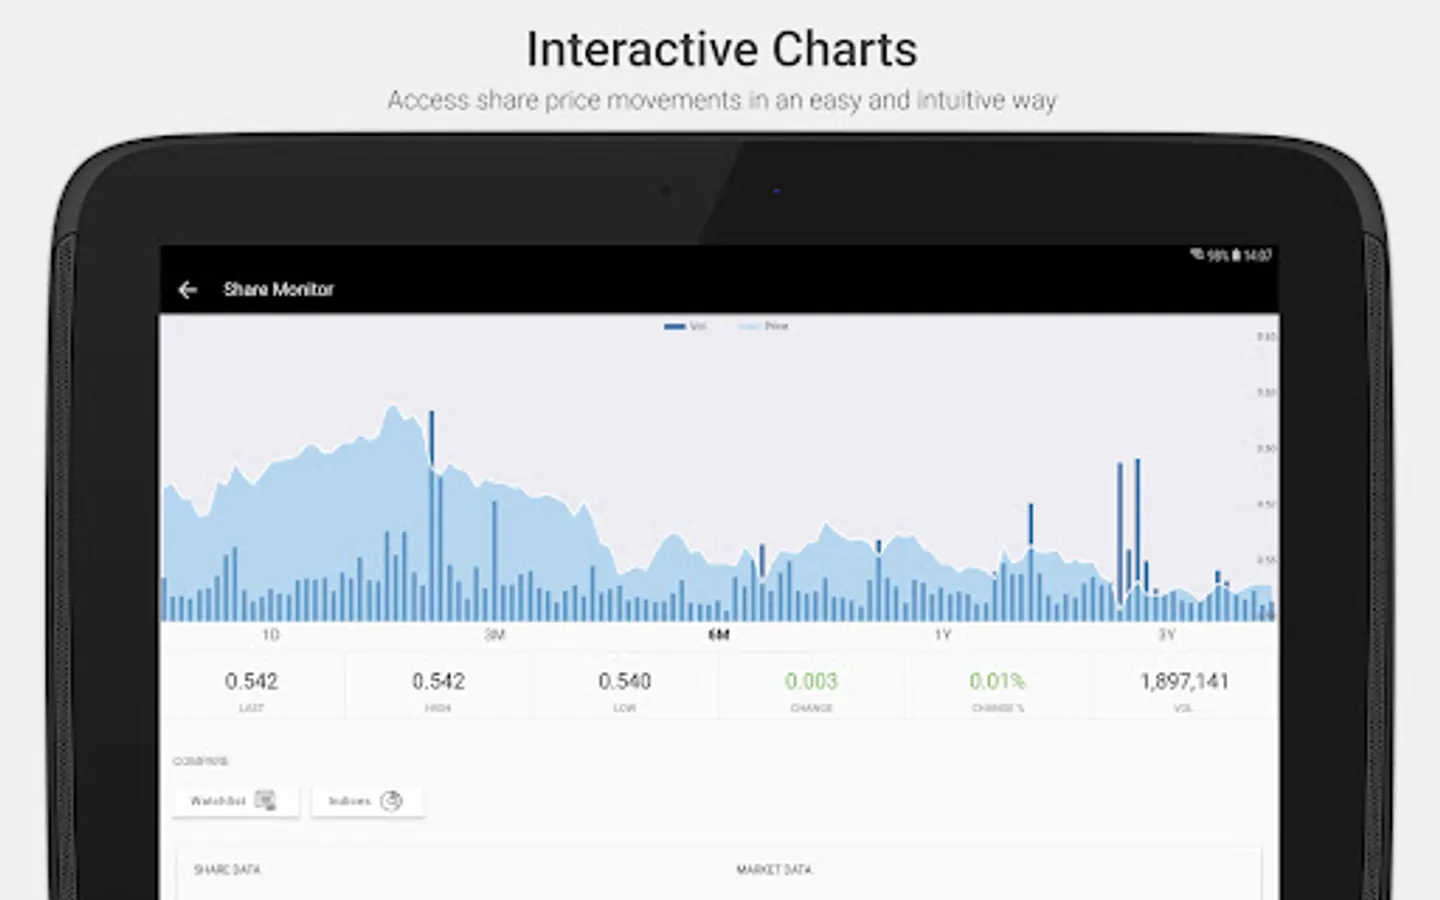Switch chart range to 1Y
1440x900 pixels.
point(942,635)
